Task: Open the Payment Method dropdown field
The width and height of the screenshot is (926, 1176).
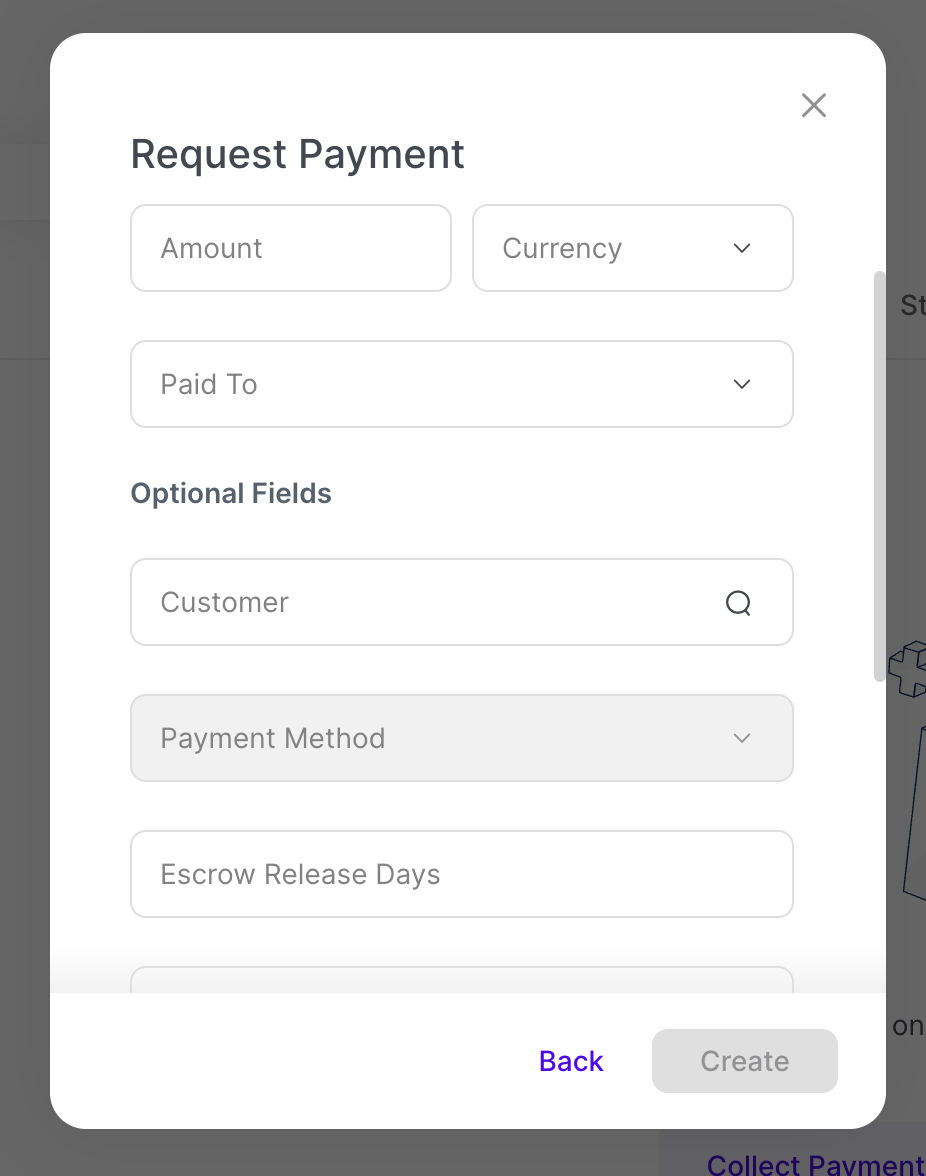Action: (x=440, y=738)
